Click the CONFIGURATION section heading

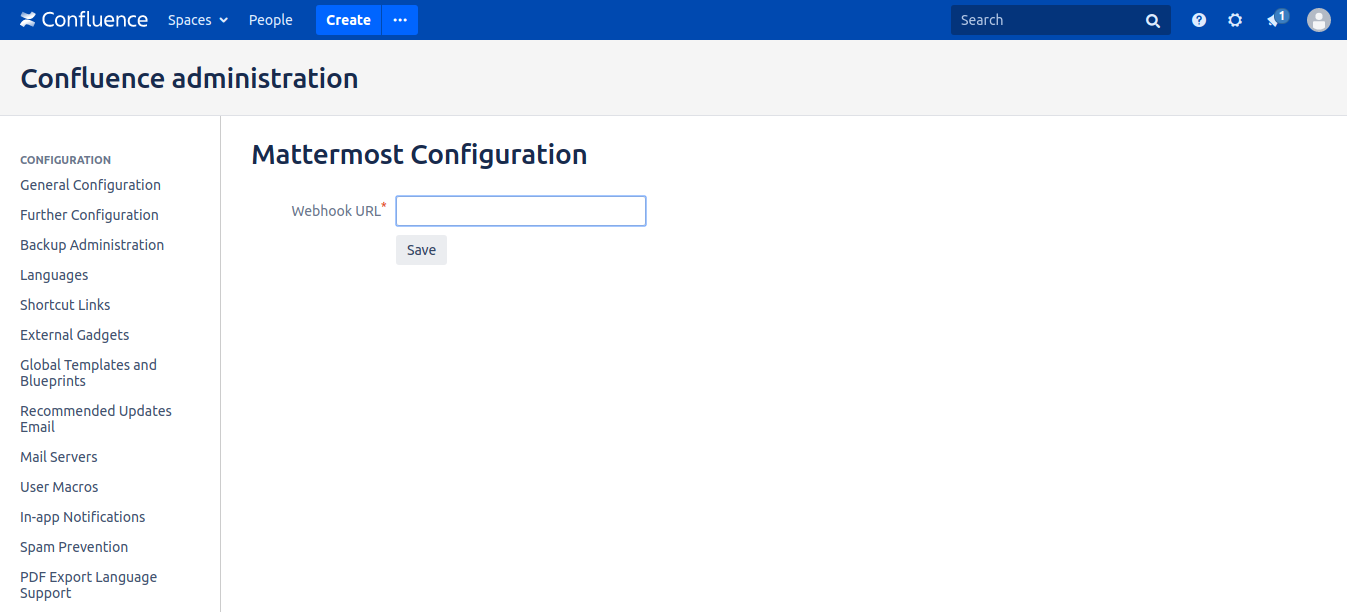point(65,160)
